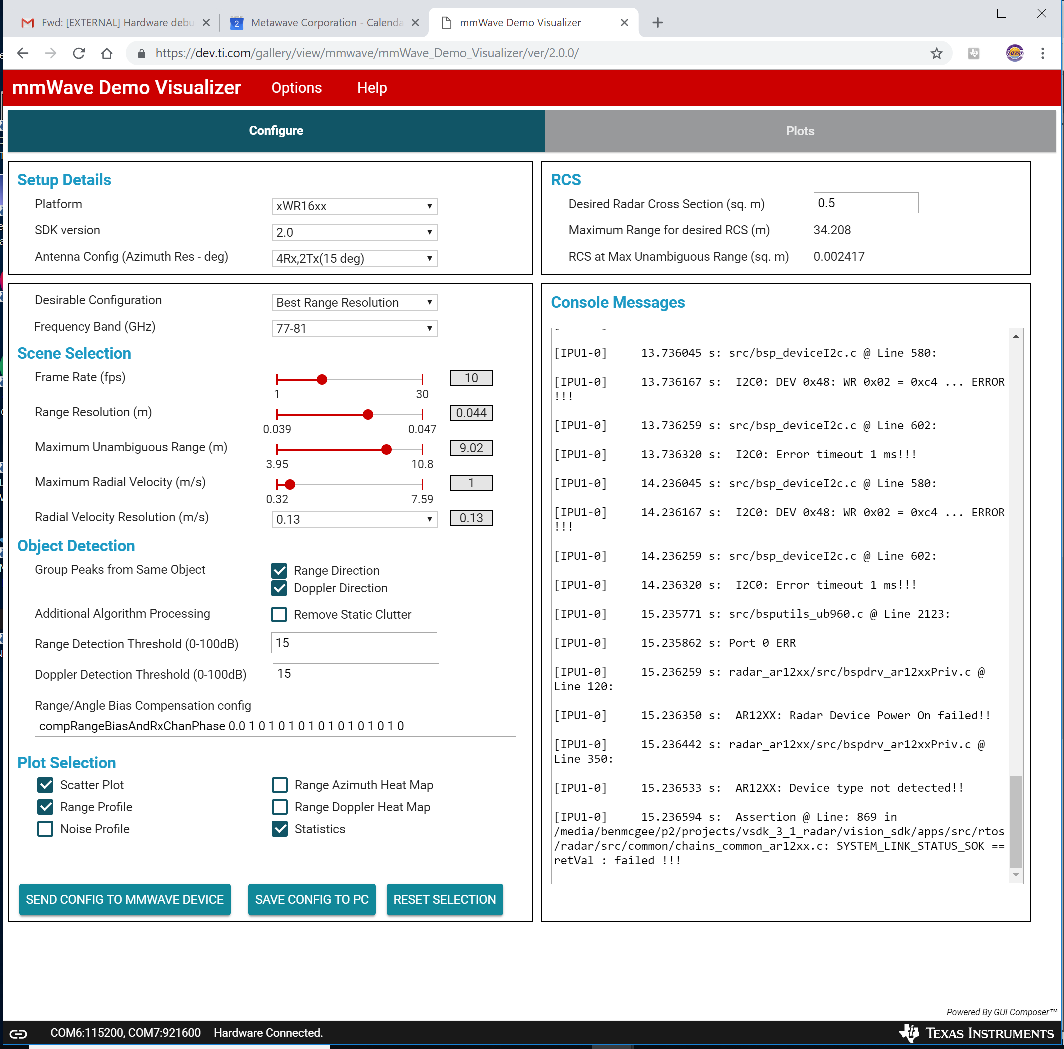Viewport: 1064px width, 1049px height.
Task: Toggle Range Direction peak grouping checkbox
Action: click(279, 571)
